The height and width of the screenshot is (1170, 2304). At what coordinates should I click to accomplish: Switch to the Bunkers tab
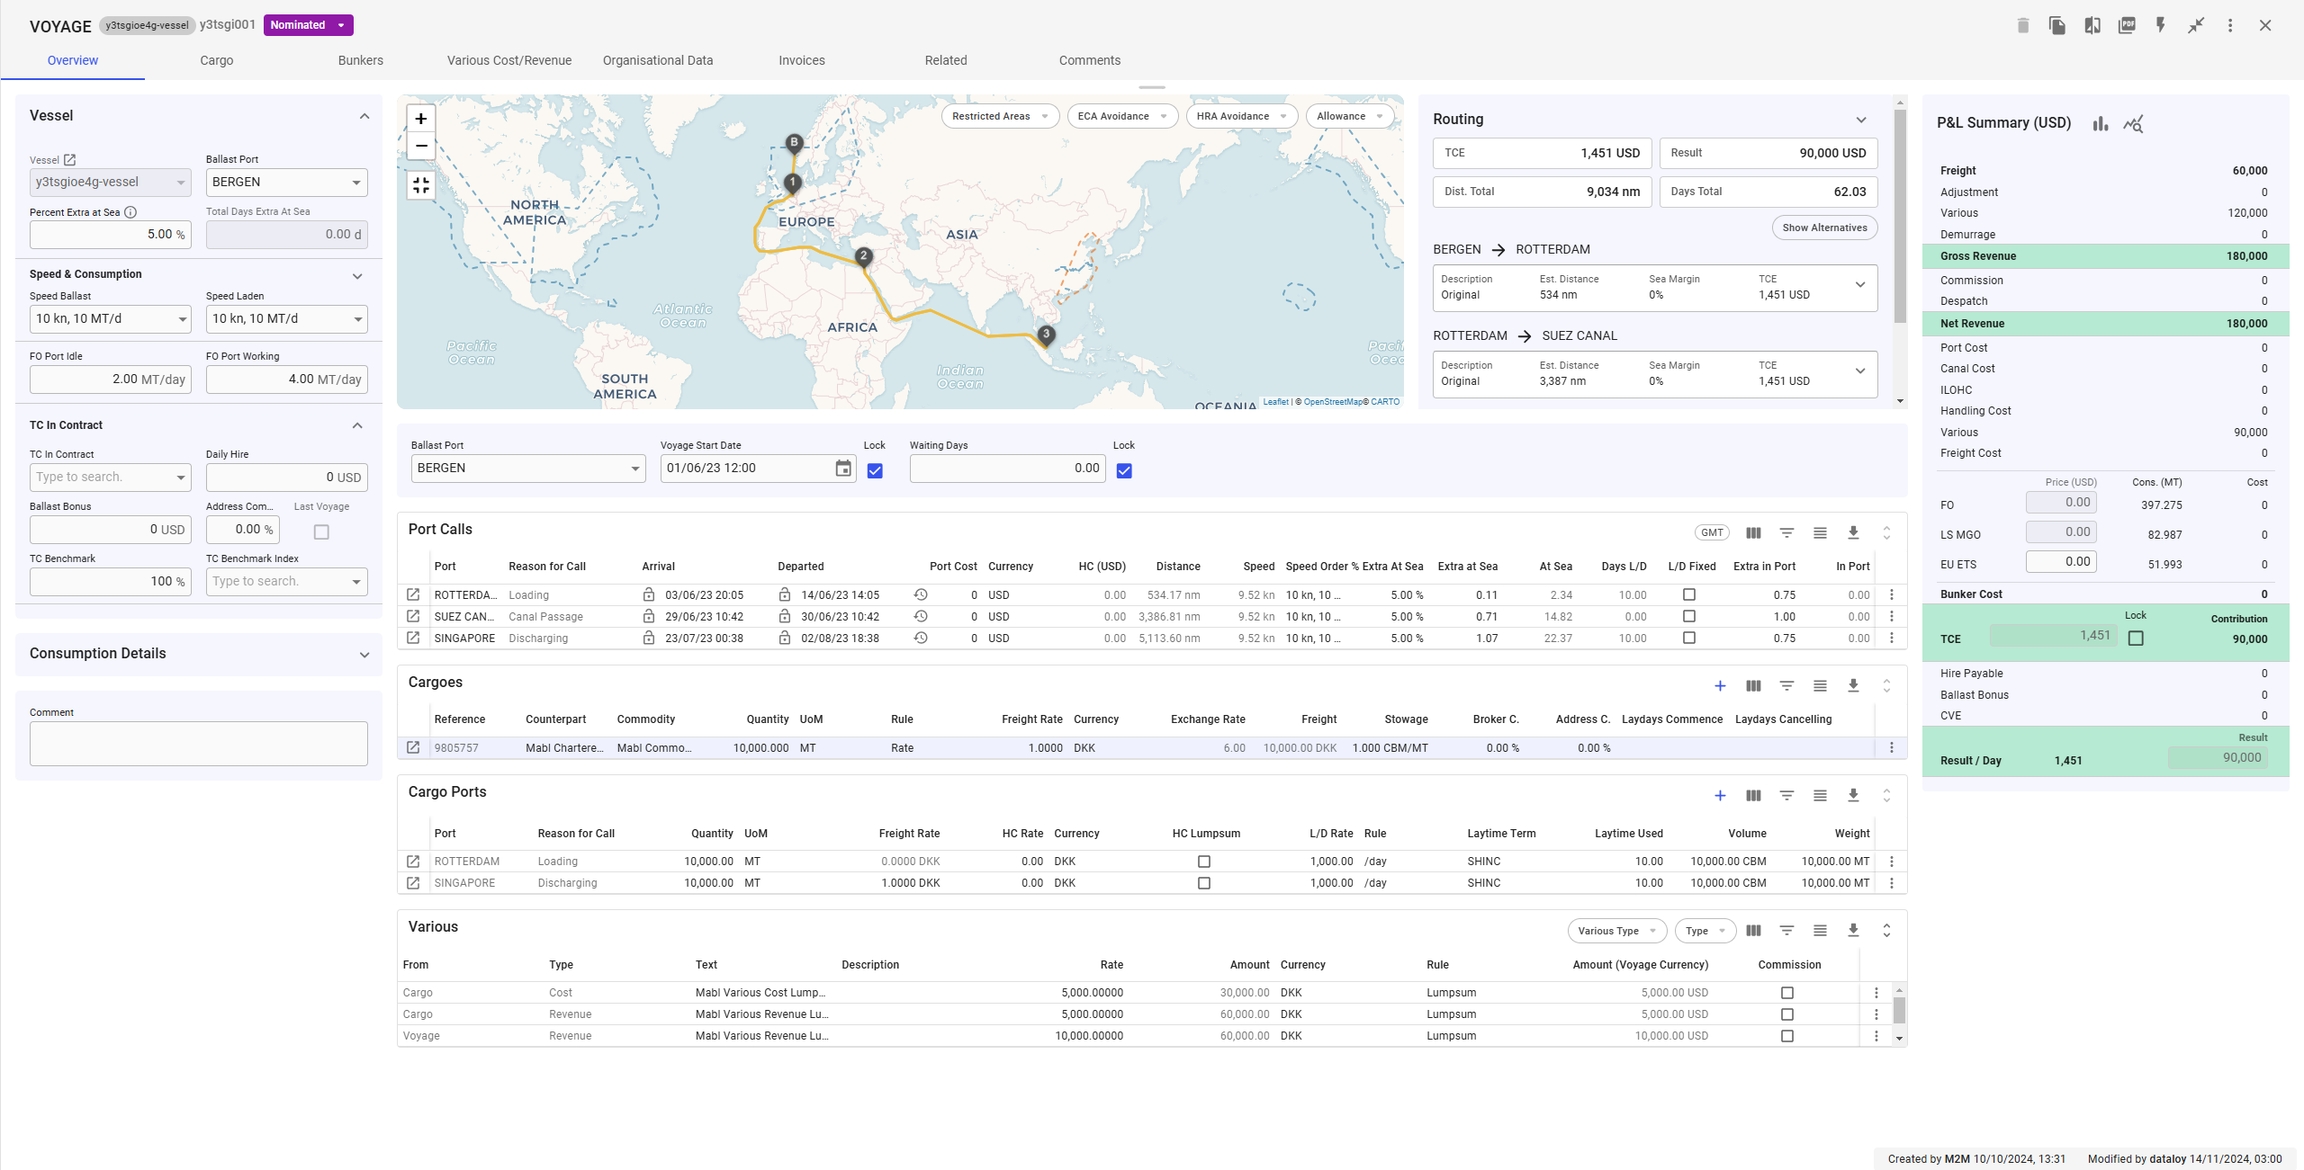pos(360,60)
